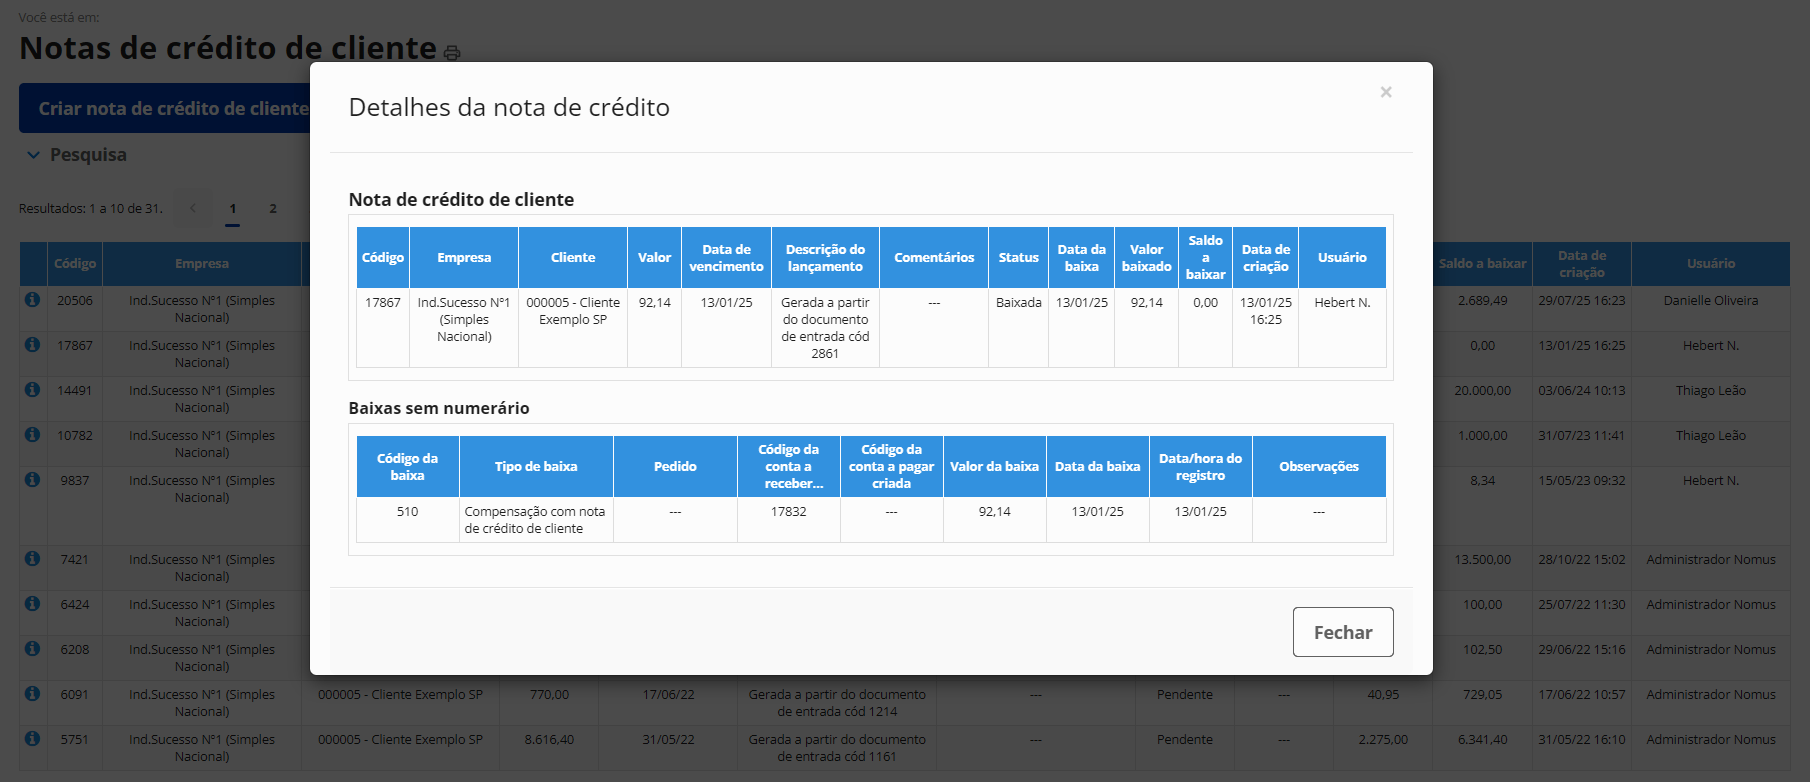
Task: Go to results page 2
Action: (272, 209)
